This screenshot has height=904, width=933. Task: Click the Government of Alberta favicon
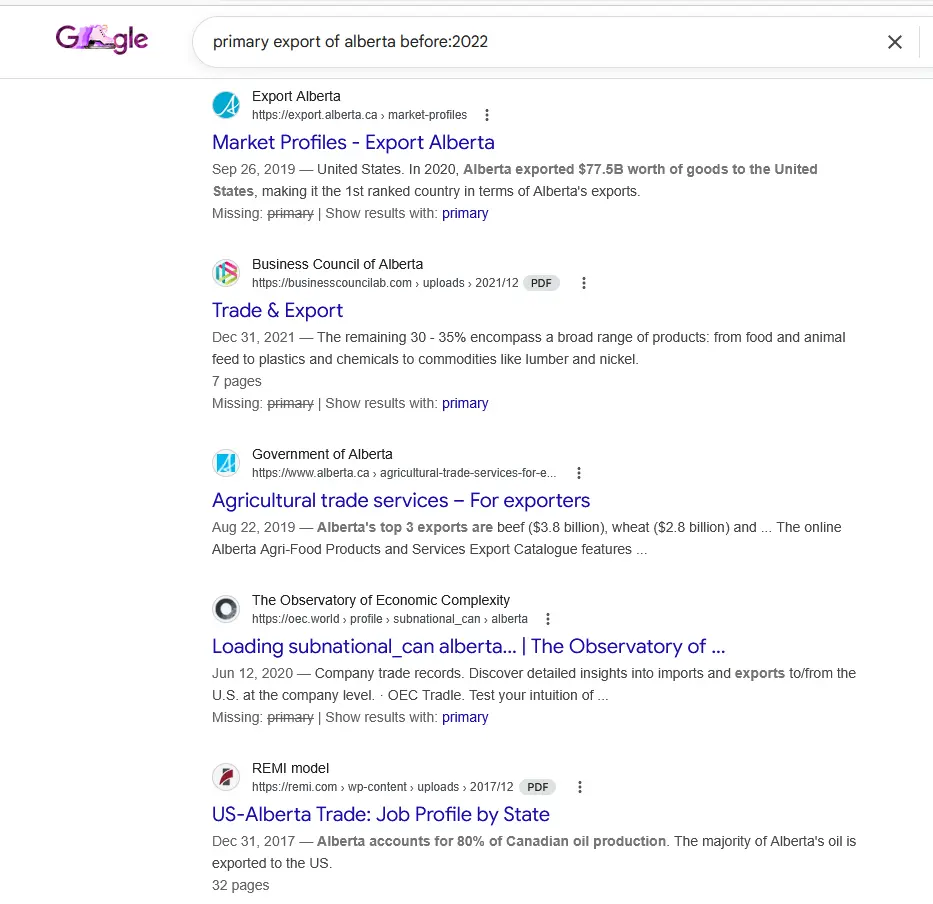coord(227,463)
